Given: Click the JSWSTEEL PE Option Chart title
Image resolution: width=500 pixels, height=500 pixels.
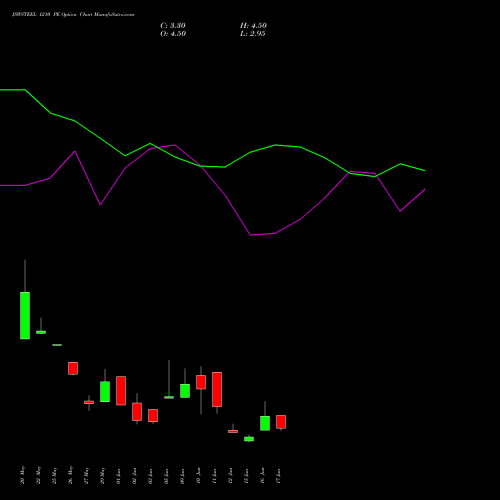Looking at the screenshot, I should pyautogui.click(x=73, y=15).
